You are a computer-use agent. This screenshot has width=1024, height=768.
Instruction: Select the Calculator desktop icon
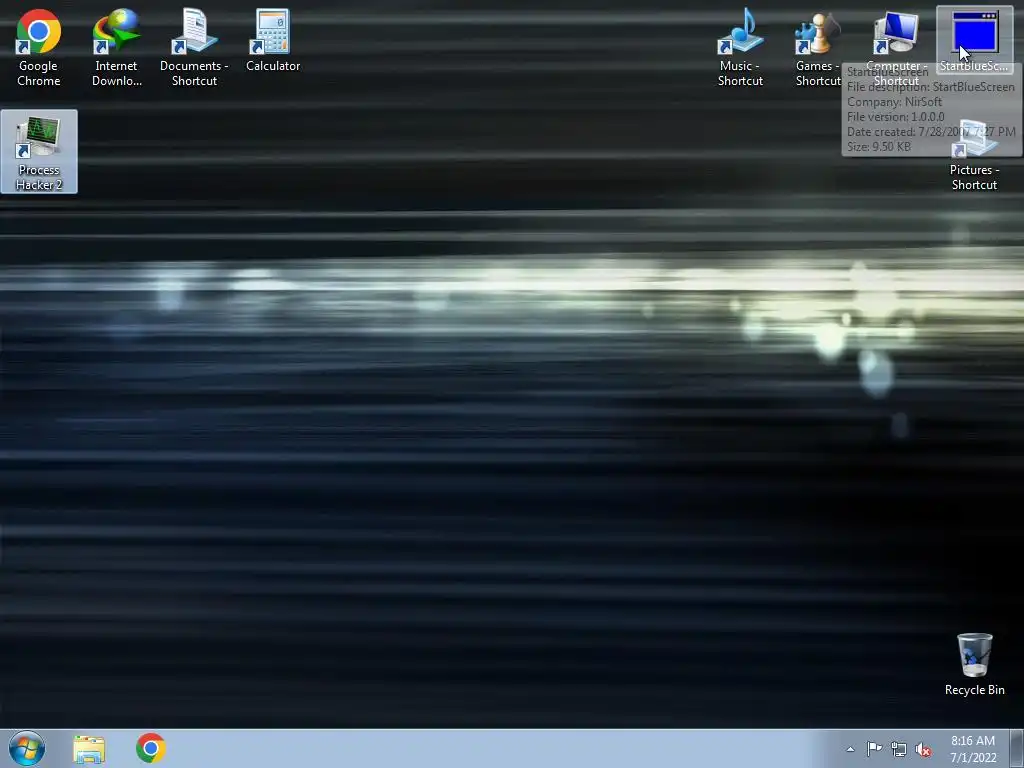(273, 40)
